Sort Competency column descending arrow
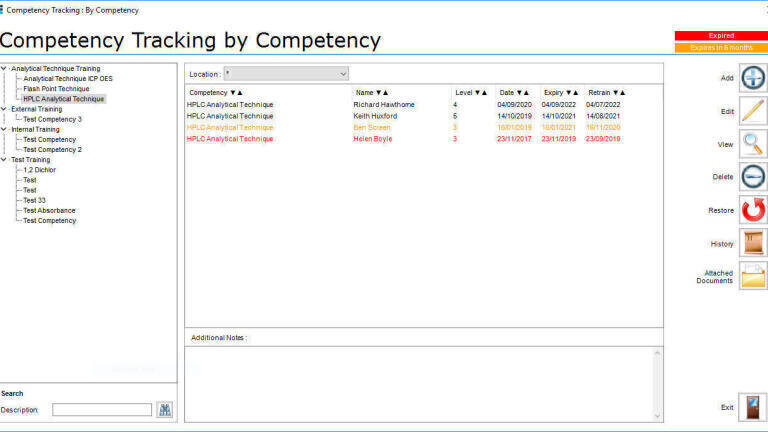The width and height of the screenshot is (768, 432). tap(233, 93)
